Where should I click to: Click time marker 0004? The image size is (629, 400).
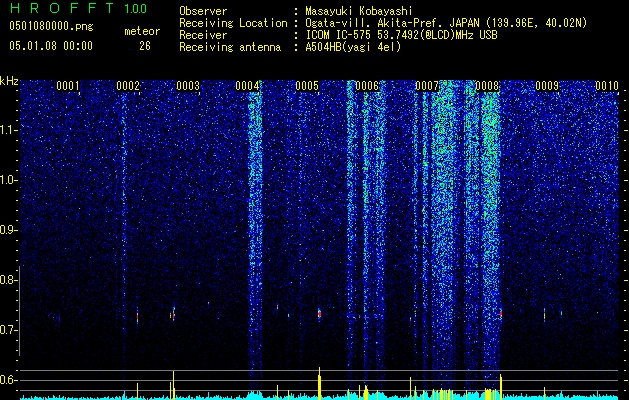point(247,86)
